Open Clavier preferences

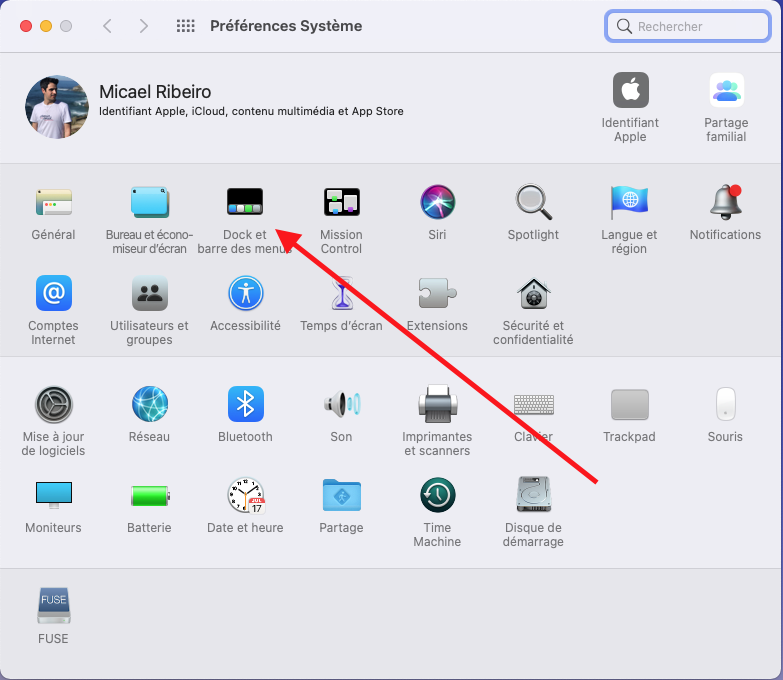533,404
